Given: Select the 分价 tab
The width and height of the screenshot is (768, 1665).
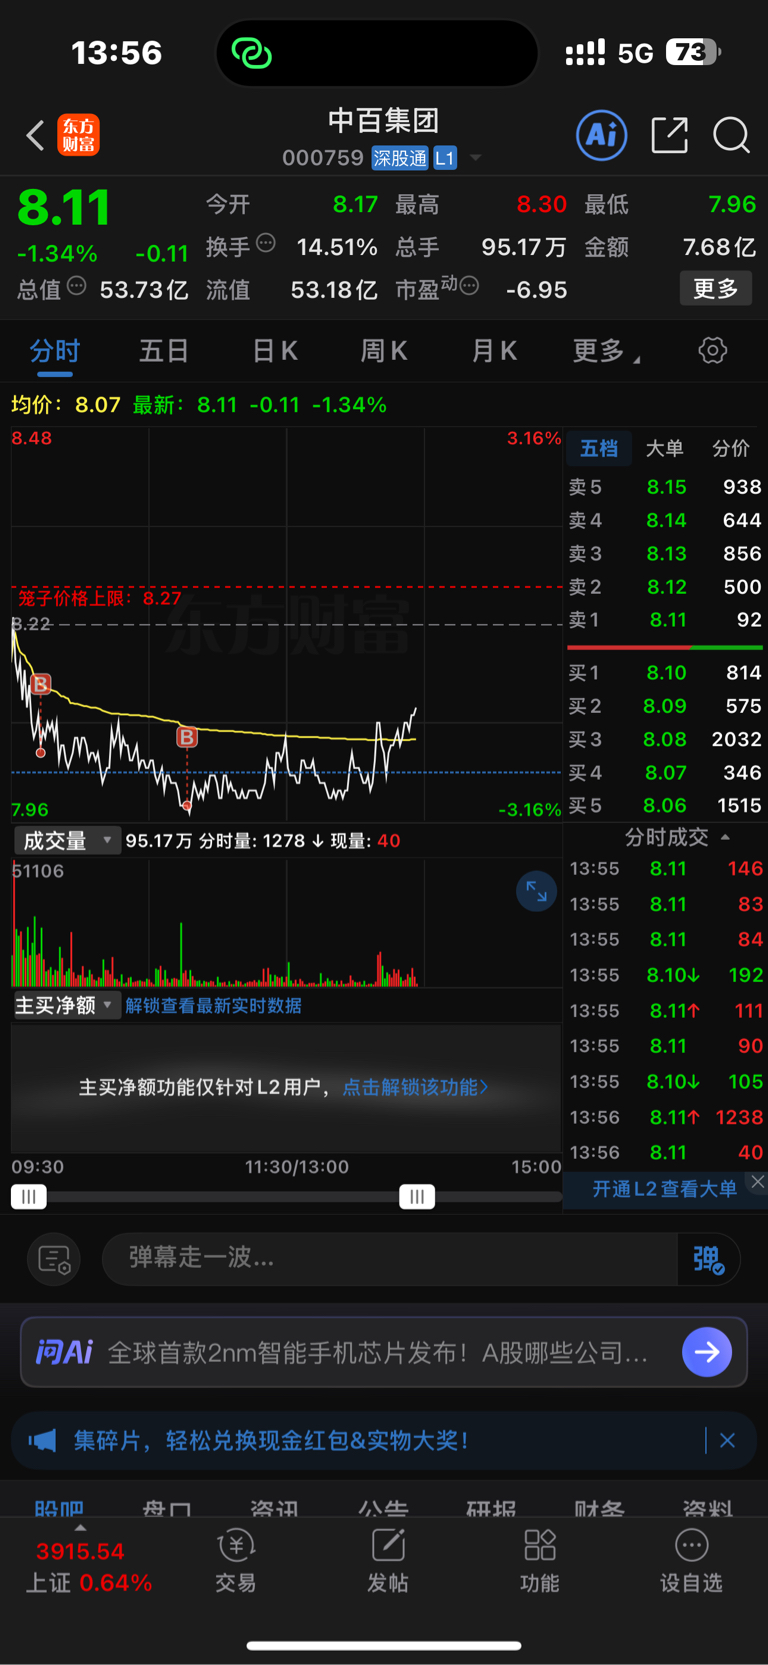Looking at the screenshot, I should tap(731, 449).
